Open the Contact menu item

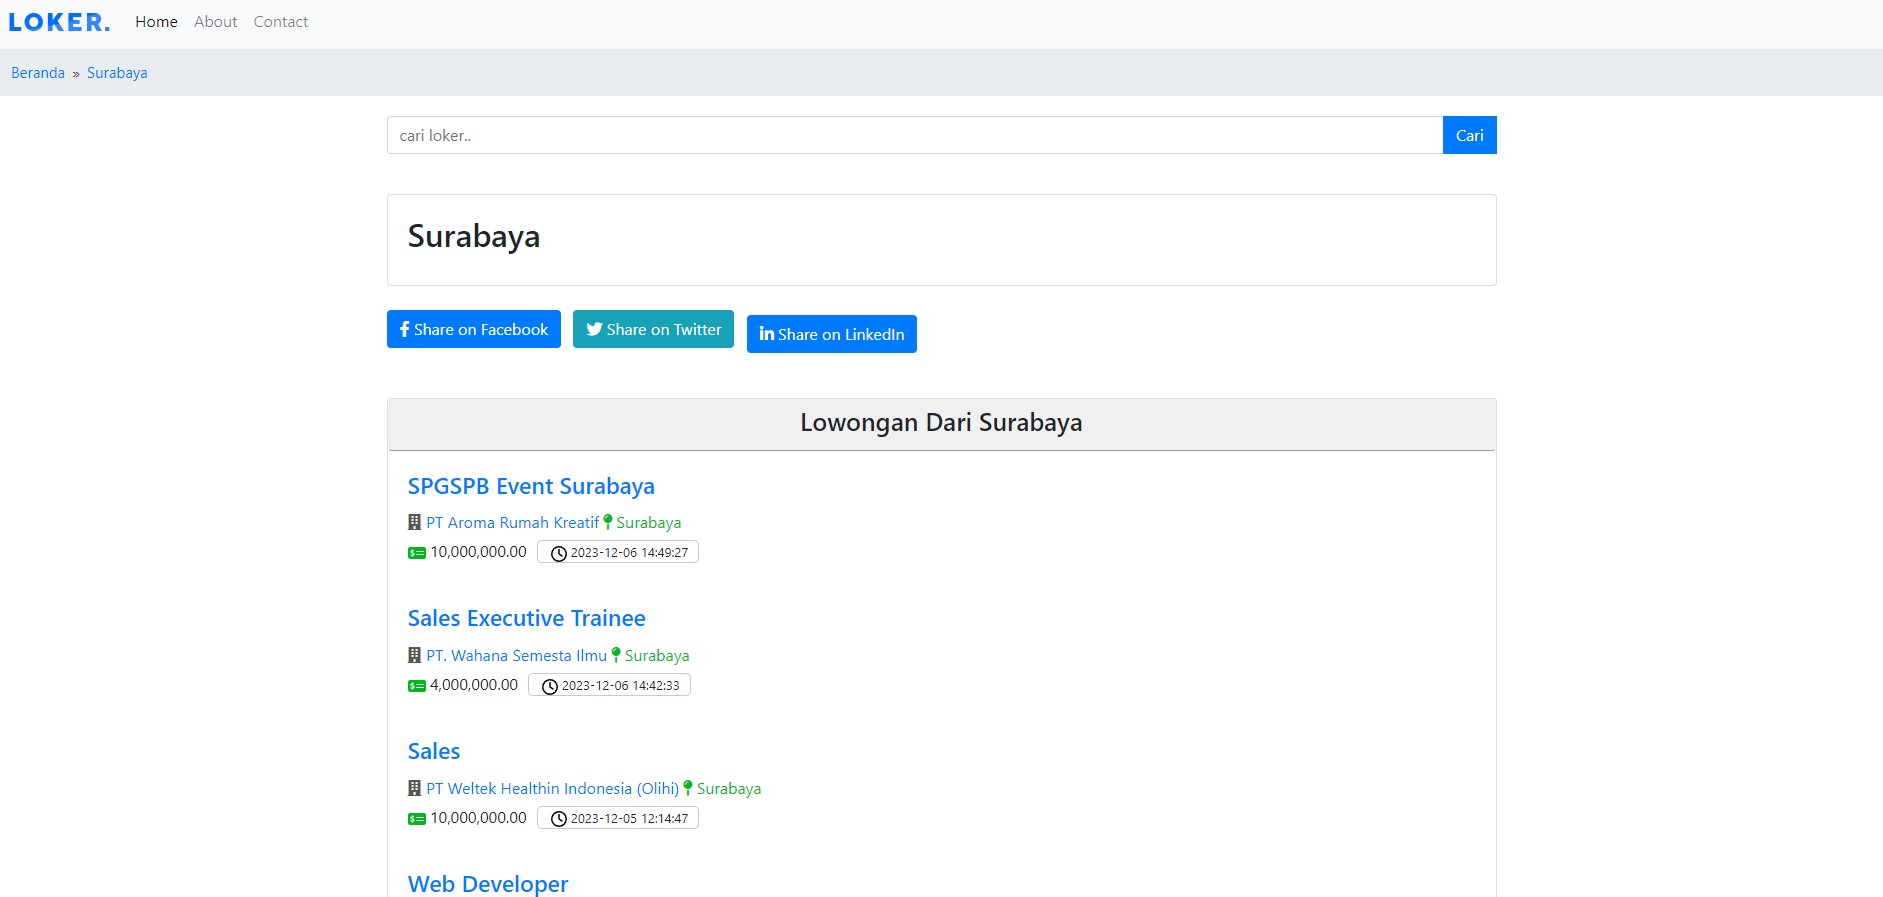tap(281, 22)
